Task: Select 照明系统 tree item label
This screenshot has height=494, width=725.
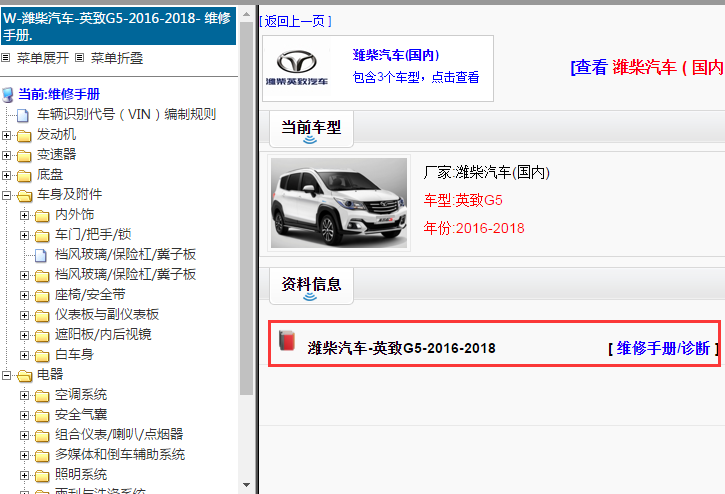Action: [x=81, y=475]
